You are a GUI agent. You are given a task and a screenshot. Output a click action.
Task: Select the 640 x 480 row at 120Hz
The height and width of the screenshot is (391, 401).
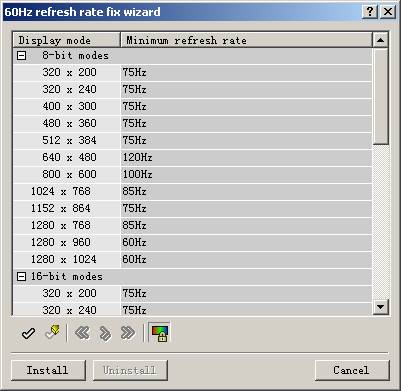[193, 157]
